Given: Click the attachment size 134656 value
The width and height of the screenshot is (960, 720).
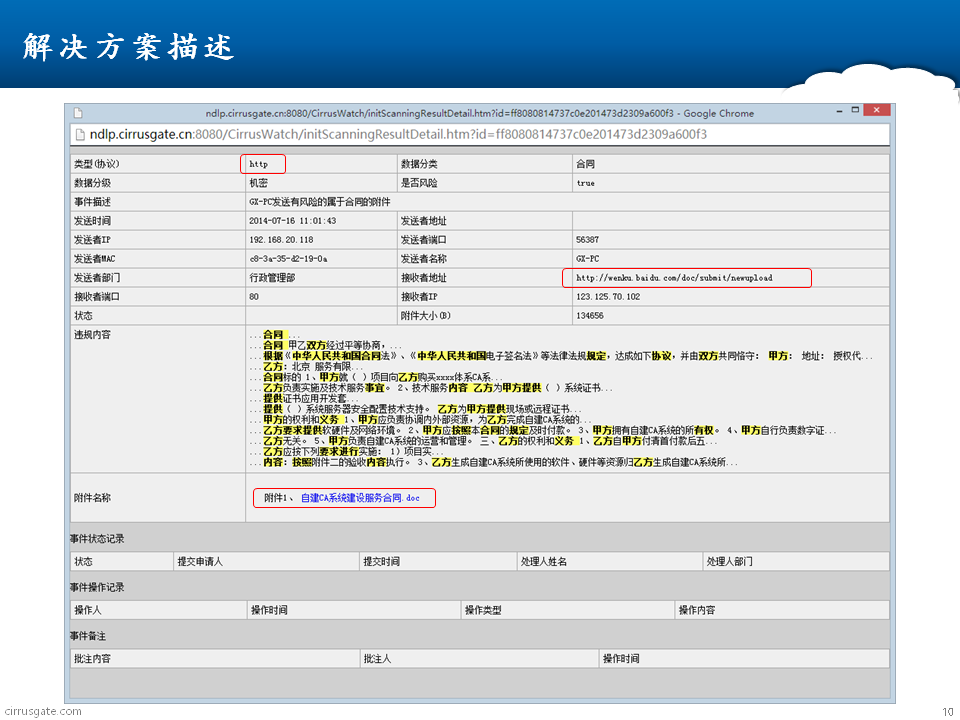Looking at the screenshot, I should [590, 315].
